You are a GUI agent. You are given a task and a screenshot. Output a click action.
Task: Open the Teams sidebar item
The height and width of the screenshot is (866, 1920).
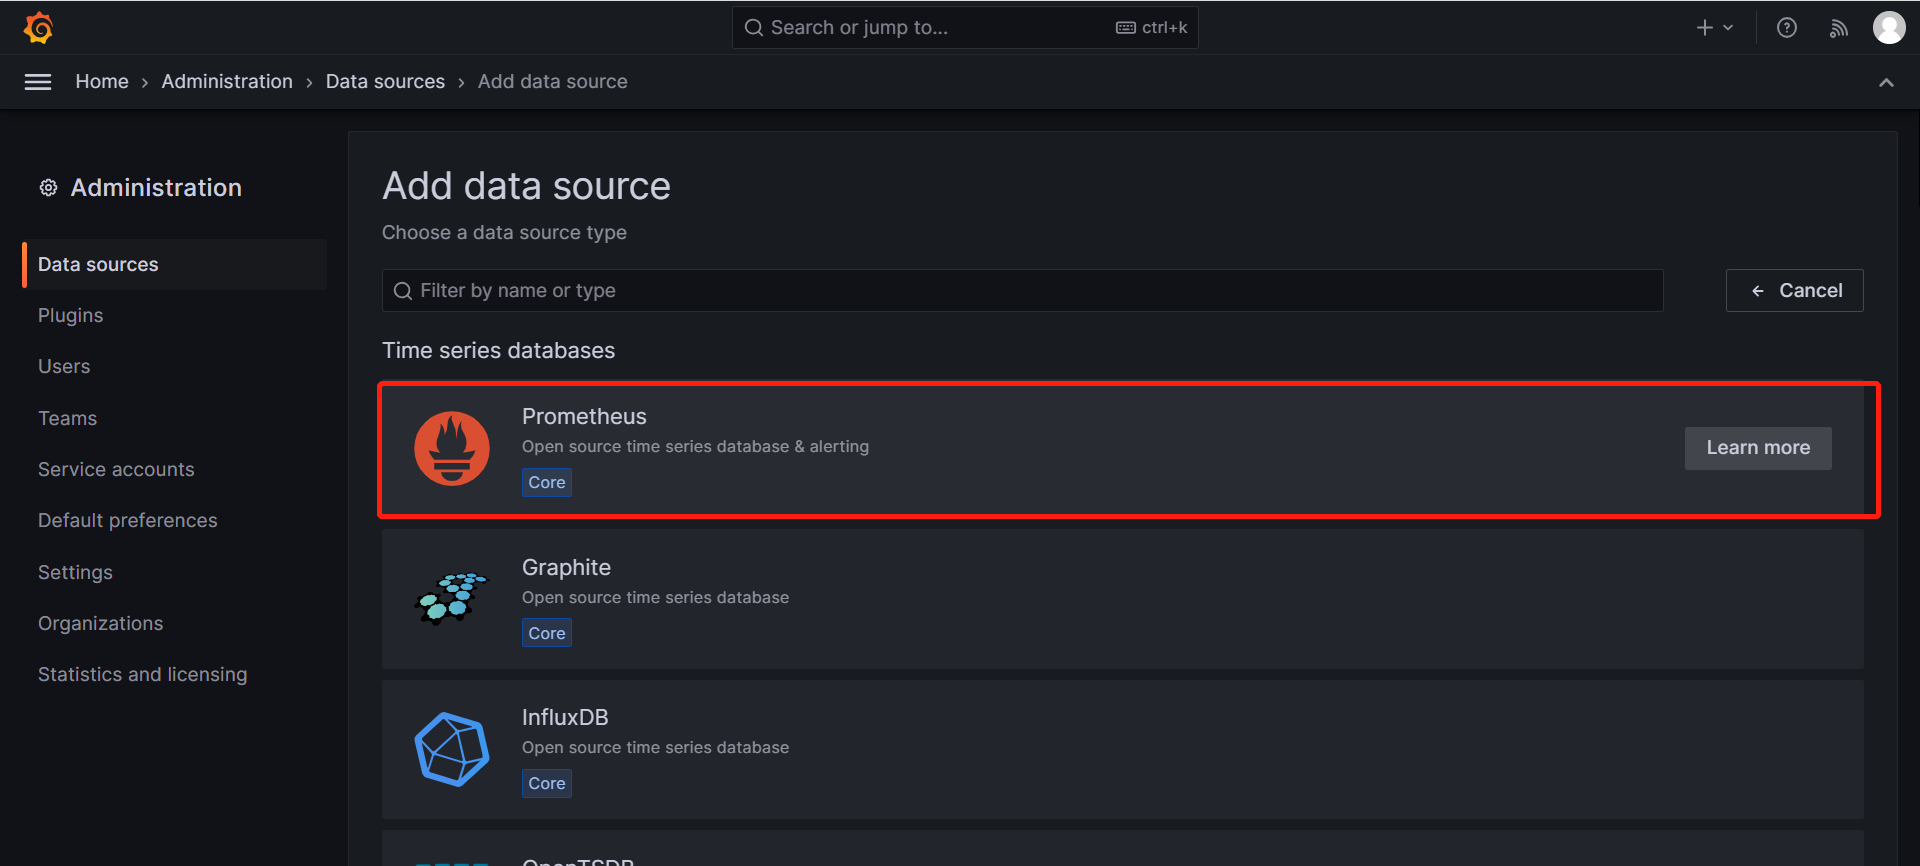(67, 418)
